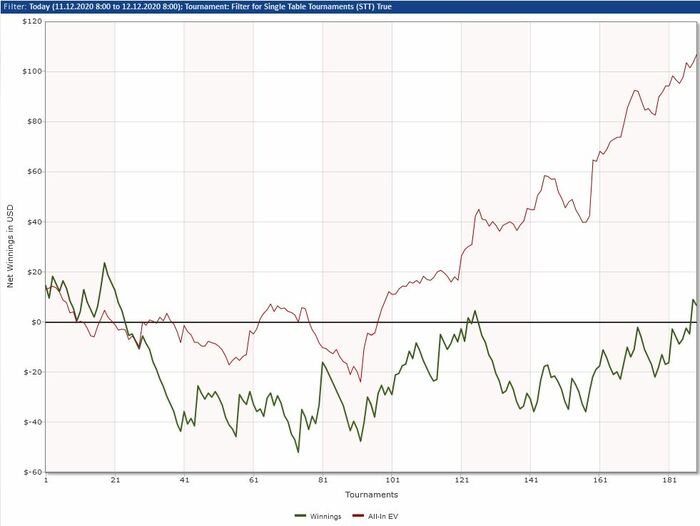The image size is (700, 526).
Task: Click the Winnings legend entry
Action: point(318,516)
